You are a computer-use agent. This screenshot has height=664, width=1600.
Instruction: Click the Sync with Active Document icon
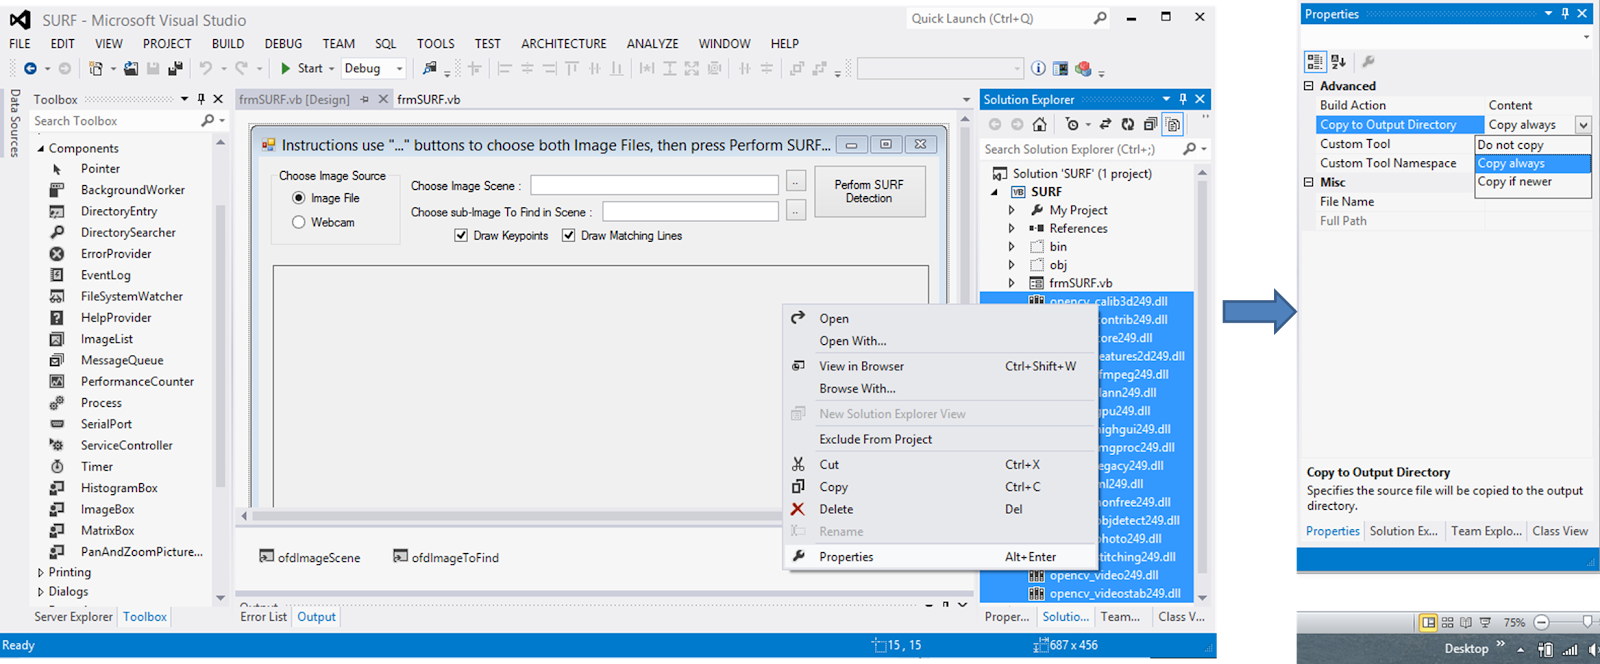point(1105,124)
